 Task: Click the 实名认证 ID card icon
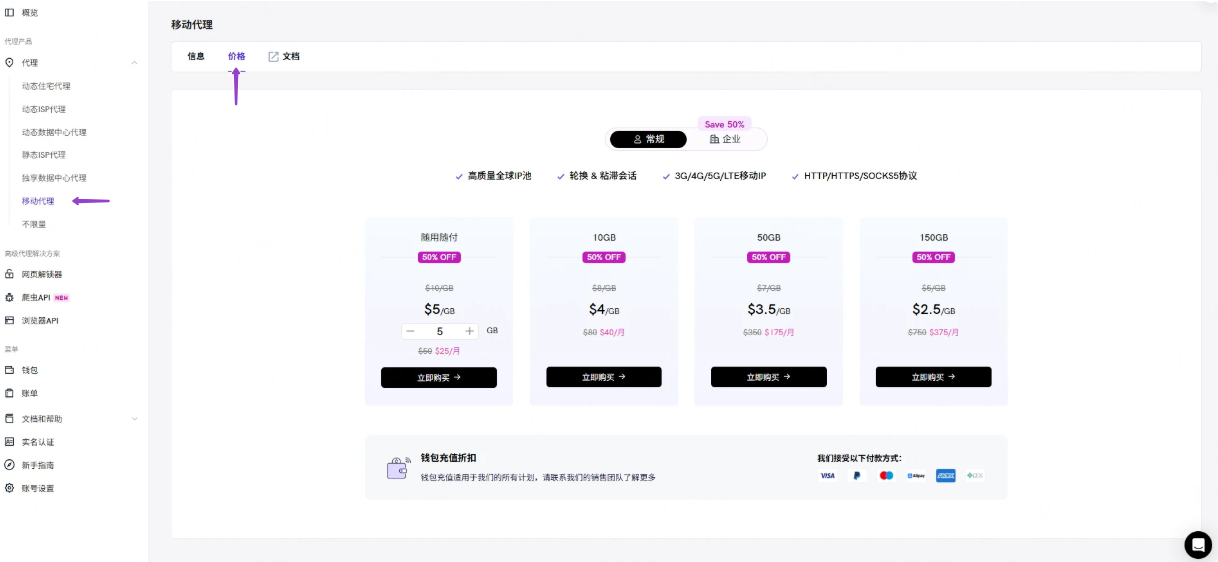(10, 442)
